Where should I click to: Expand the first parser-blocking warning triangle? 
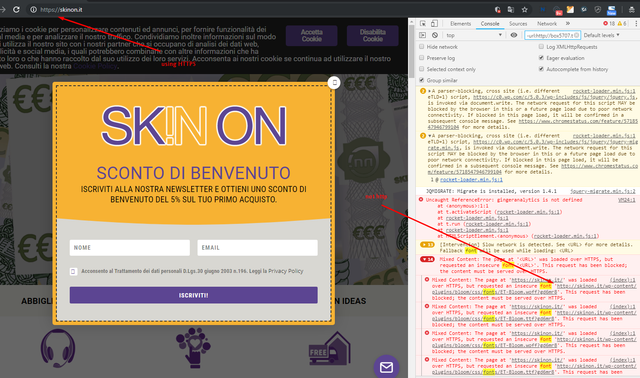pos(429,91)
